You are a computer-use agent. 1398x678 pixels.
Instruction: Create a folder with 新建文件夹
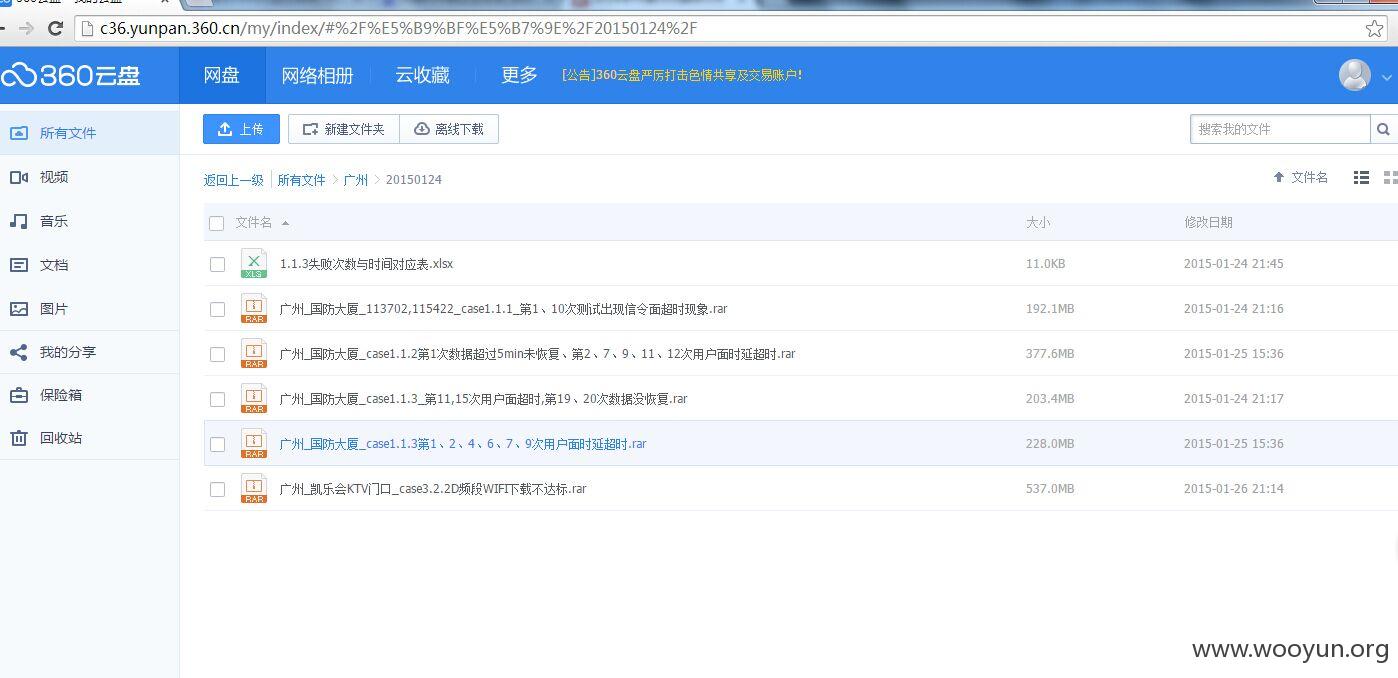click(344, 129)
